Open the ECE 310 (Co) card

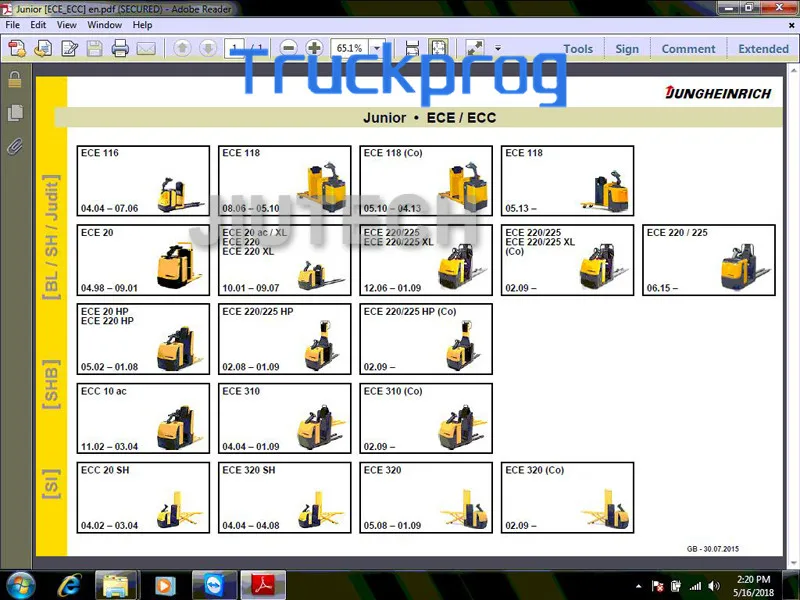coord(426,418)
